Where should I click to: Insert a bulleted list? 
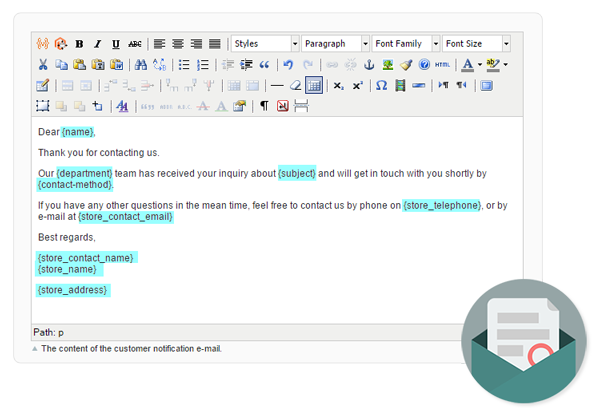[184, 65]
